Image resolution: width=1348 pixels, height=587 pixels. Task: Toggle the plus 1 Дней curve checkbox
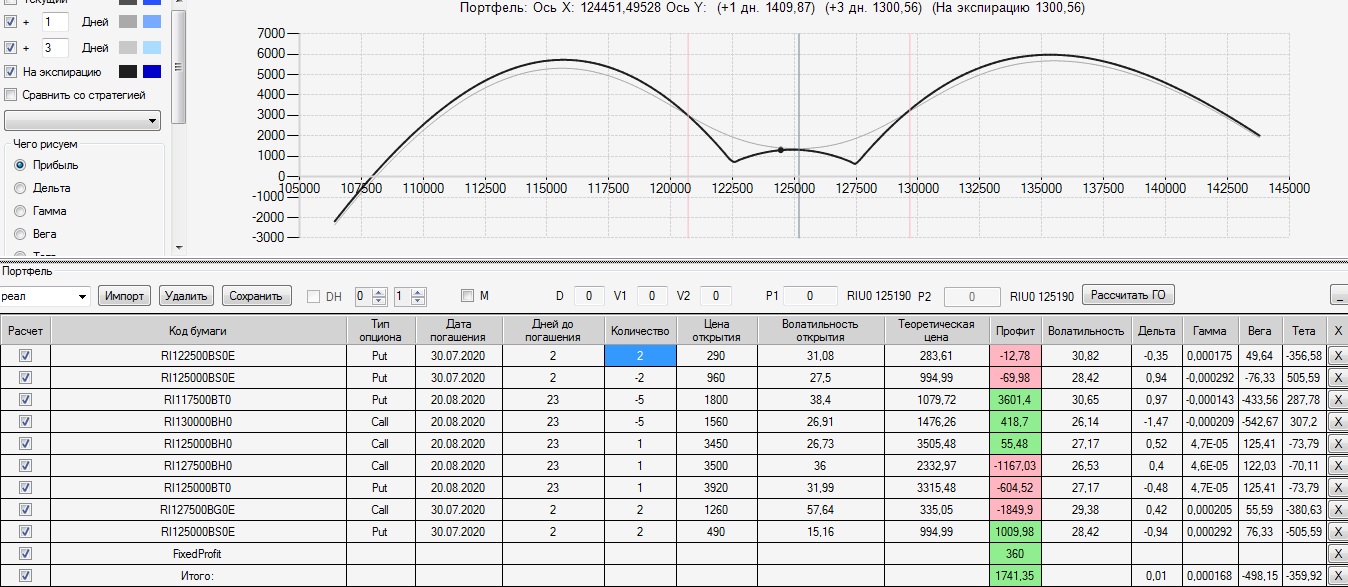coord(11,21)
